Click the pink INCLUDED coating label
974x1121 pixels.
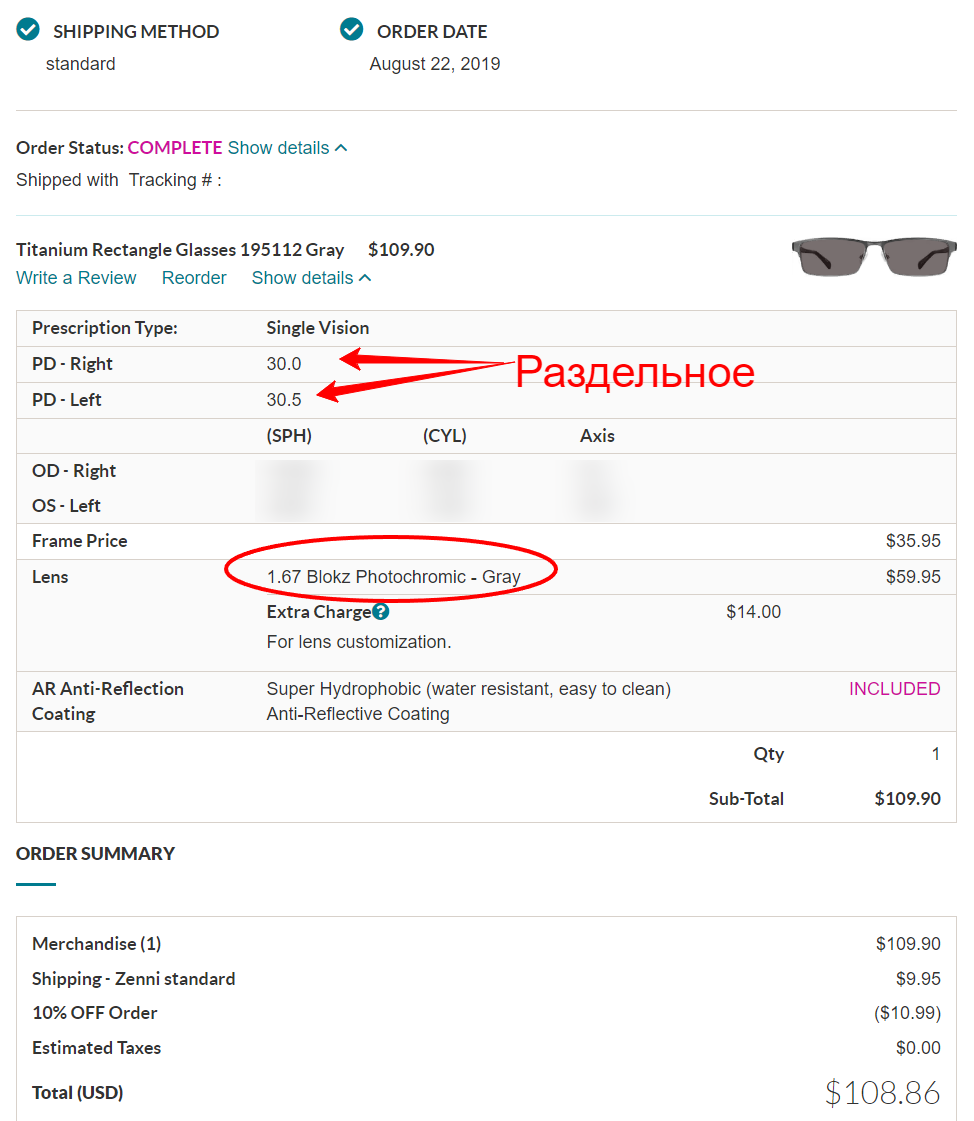point(894,689)
